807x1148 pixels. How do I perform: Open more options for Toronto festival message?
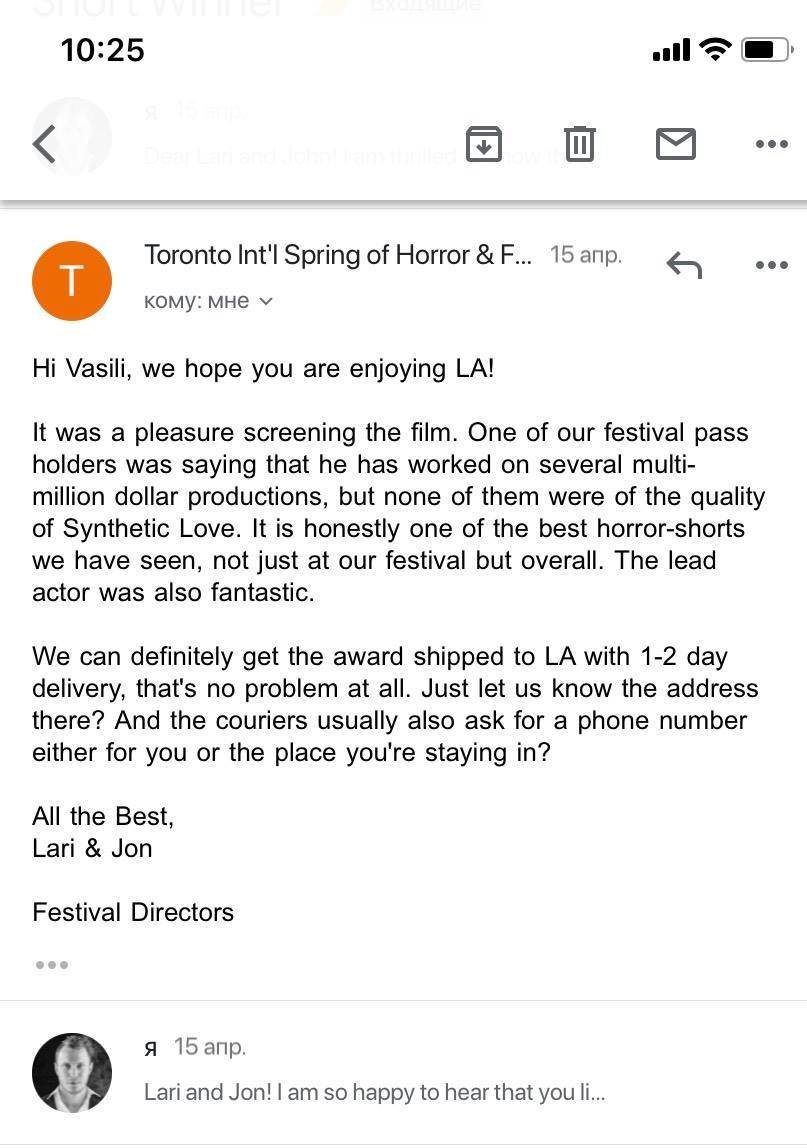point(772,265)
